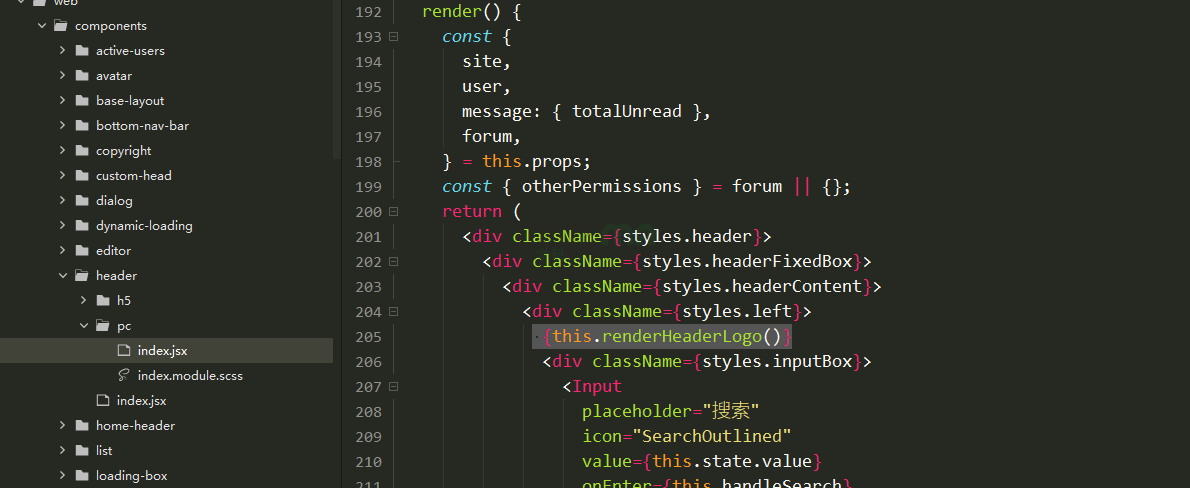
Task: Expand the home-header folder arrow
Action: 62,426
